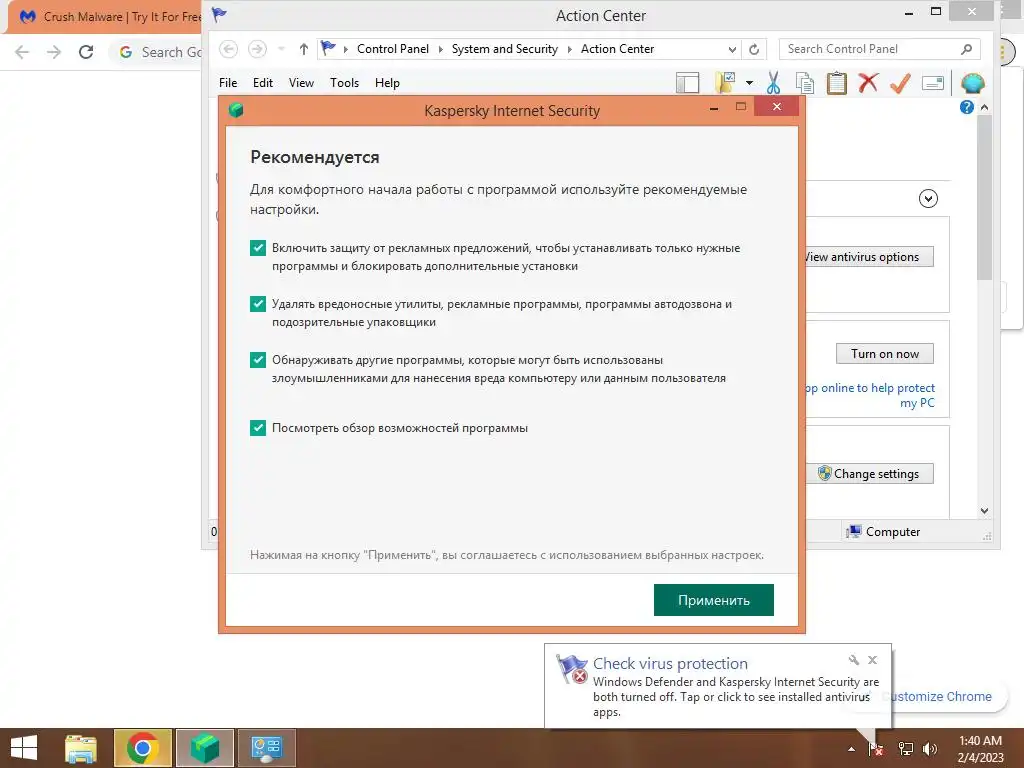Toggle the remove malicious utilities checkbox (Удалять вредоносные)
1024x768 pixels.
tap(258, 304)
